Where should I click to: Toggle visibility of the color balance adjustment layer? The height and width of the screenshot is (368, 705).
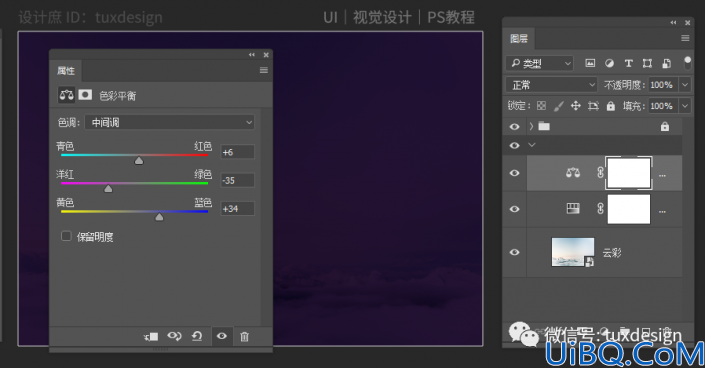[x=514, y=173]
